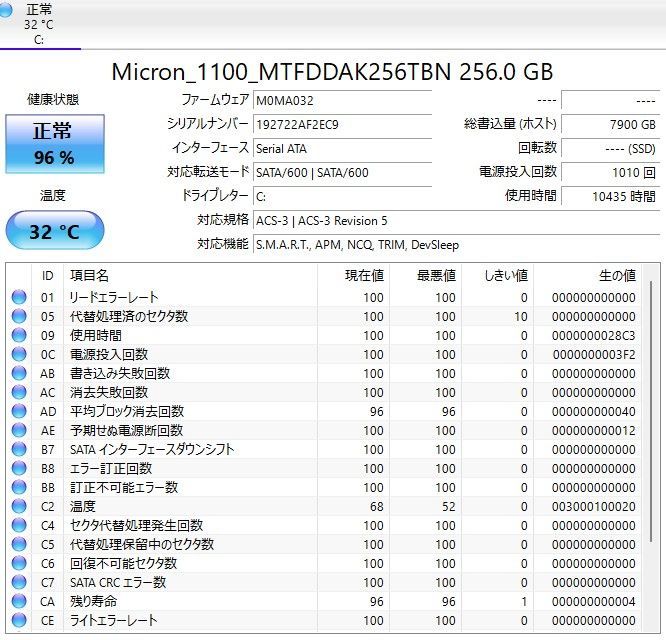Click the 項目名 column header
666x640 pixels.
coord(190,276)
